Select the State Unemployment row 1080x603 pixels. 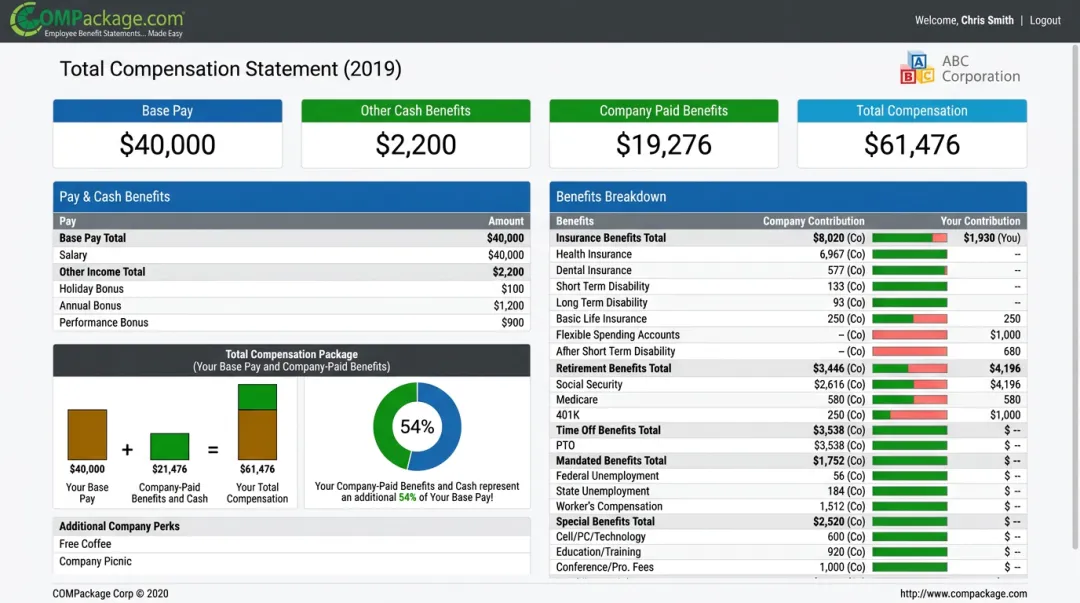[788, 491]
